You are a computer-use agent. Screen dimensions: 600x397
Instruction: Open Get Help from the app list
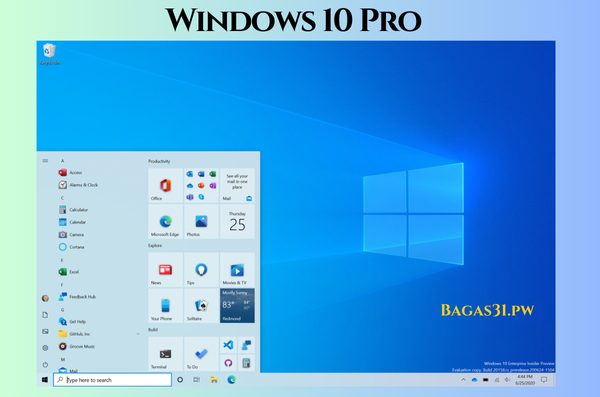pos(72,322)
